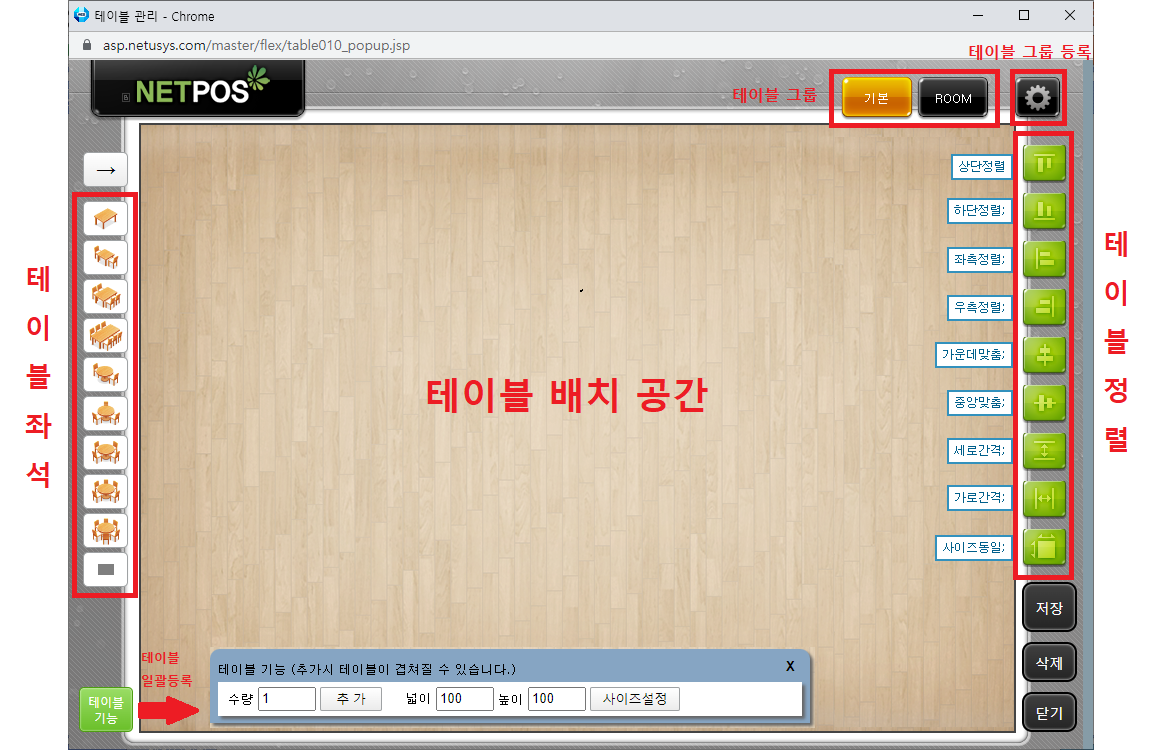Click the bottom align (하단정렬) icon
The image size is (1153, 750).
1044,211
